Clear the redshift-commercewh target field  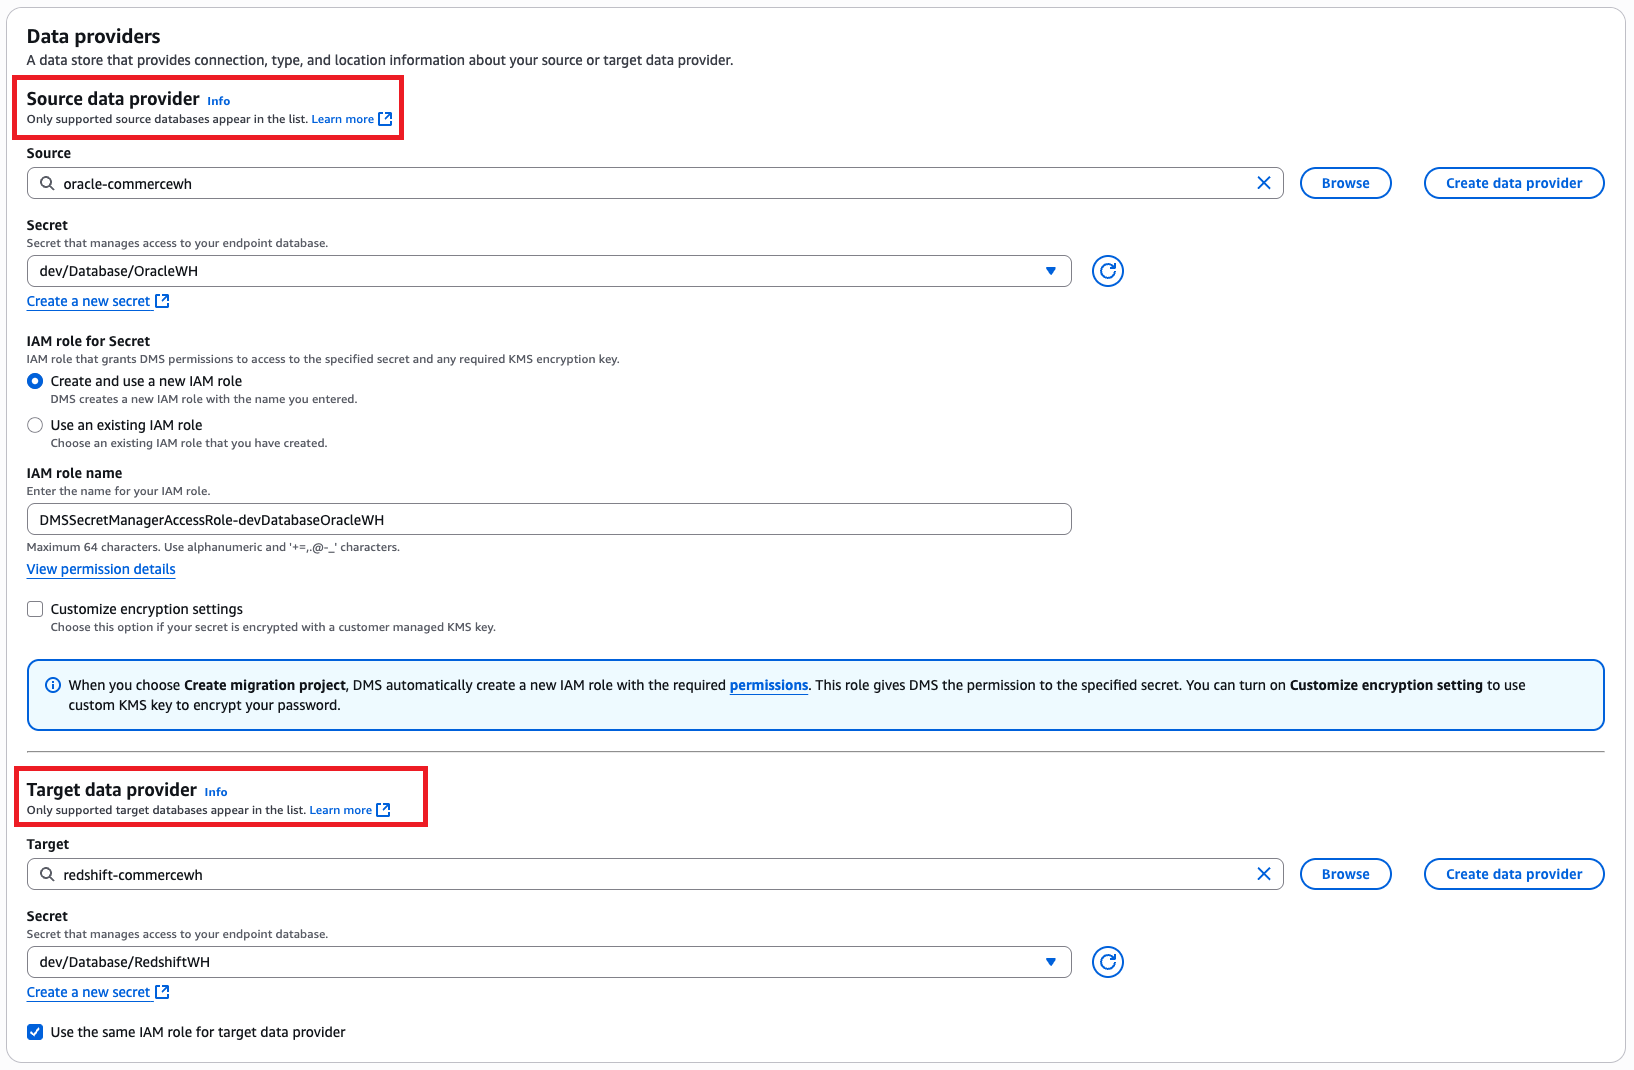1263,874
